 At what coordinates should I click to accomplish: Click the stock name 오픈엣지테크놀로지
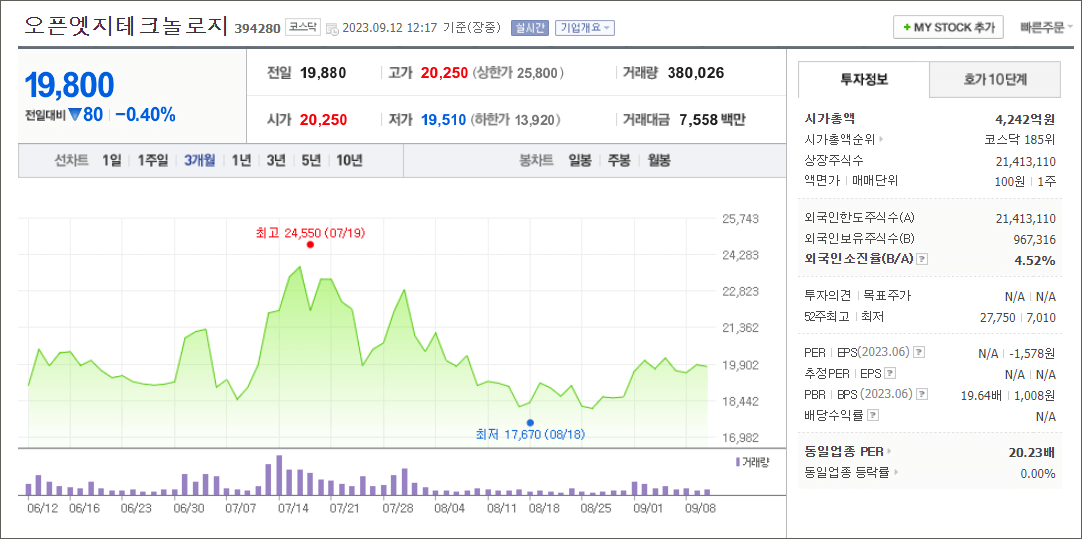126,26
